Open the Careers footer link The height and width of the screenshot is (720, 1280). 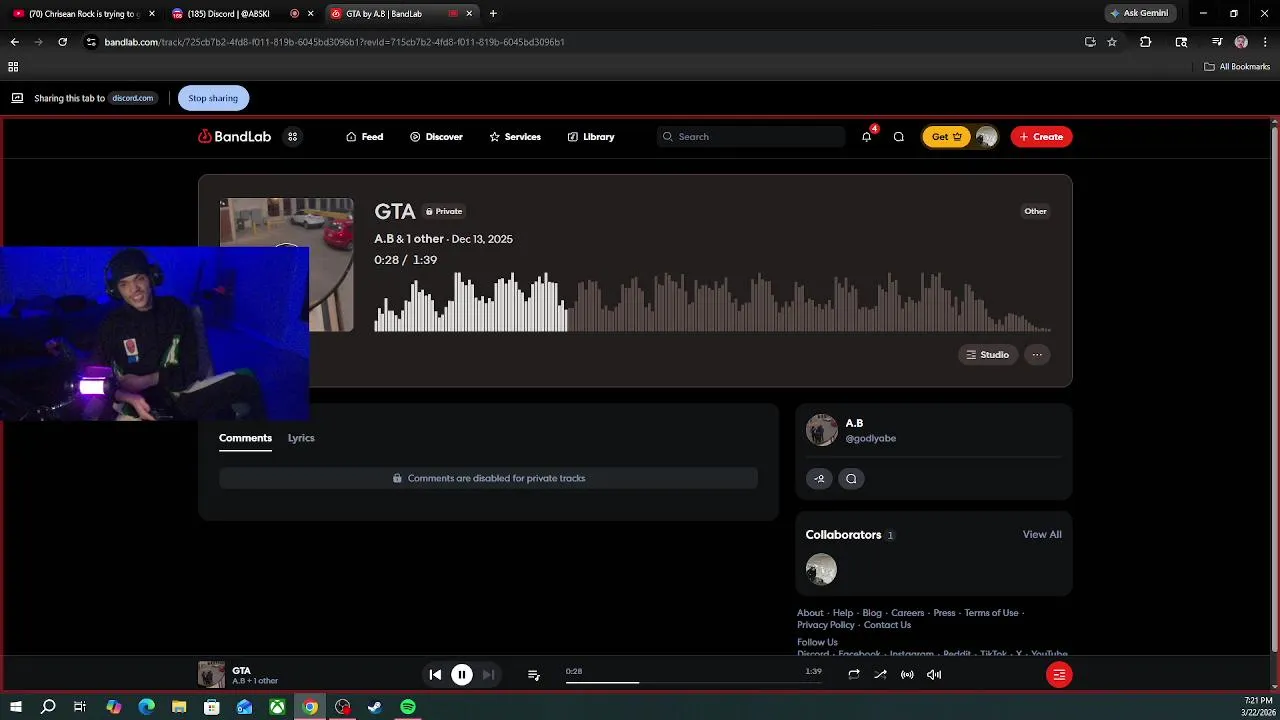point(908,613)
